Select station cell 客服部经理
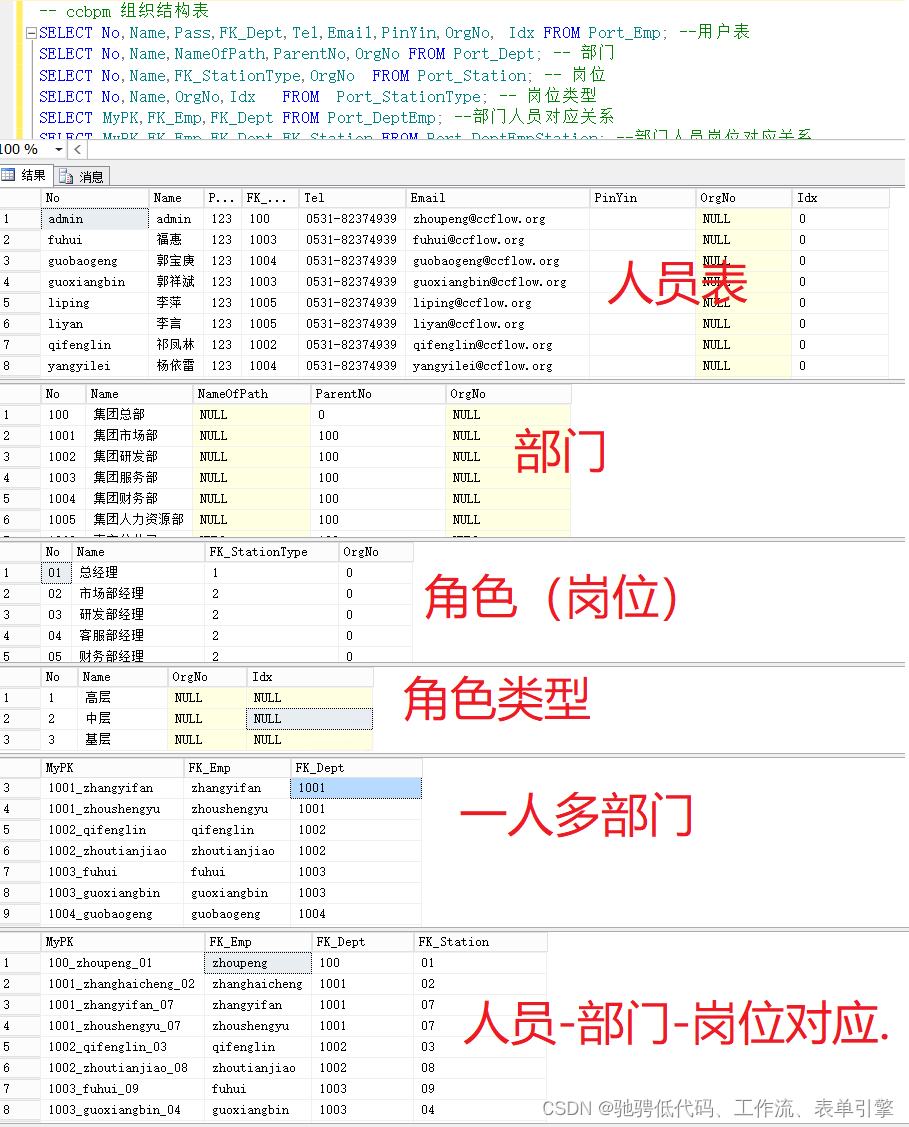Screen dimensions: 909x1127 (x=138, y=635)
